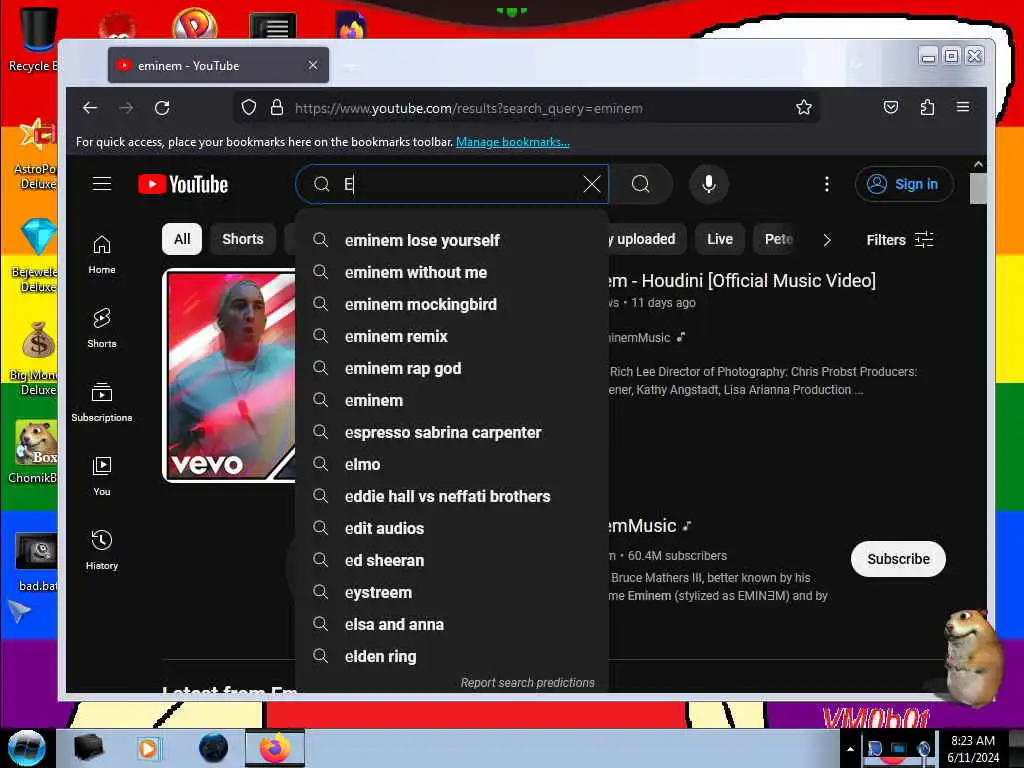Choose suggestion elsa and anna
The height and width of the screenshot is (768, 1024).
[452, 624]
